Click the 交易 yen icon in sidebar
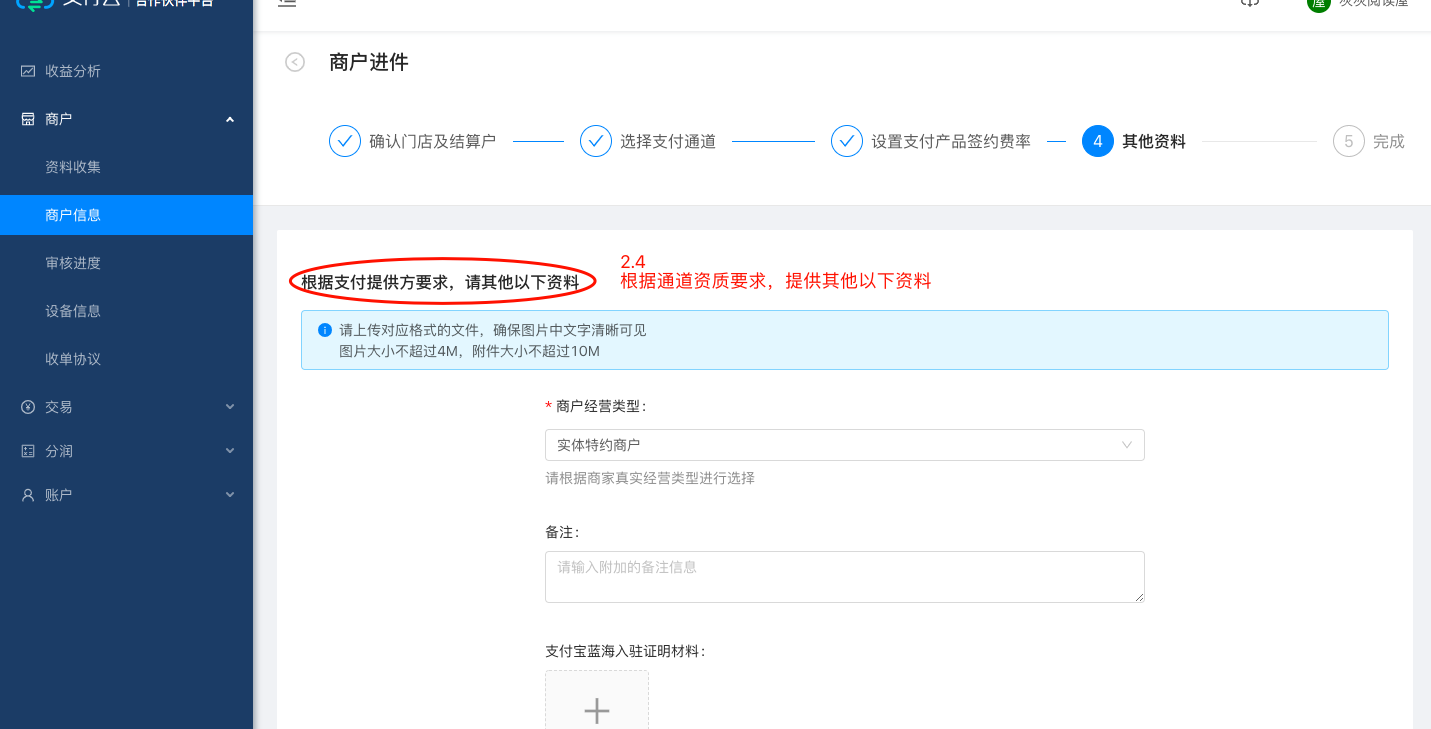This screenshot has width=1431, height=729. [28, 407]
